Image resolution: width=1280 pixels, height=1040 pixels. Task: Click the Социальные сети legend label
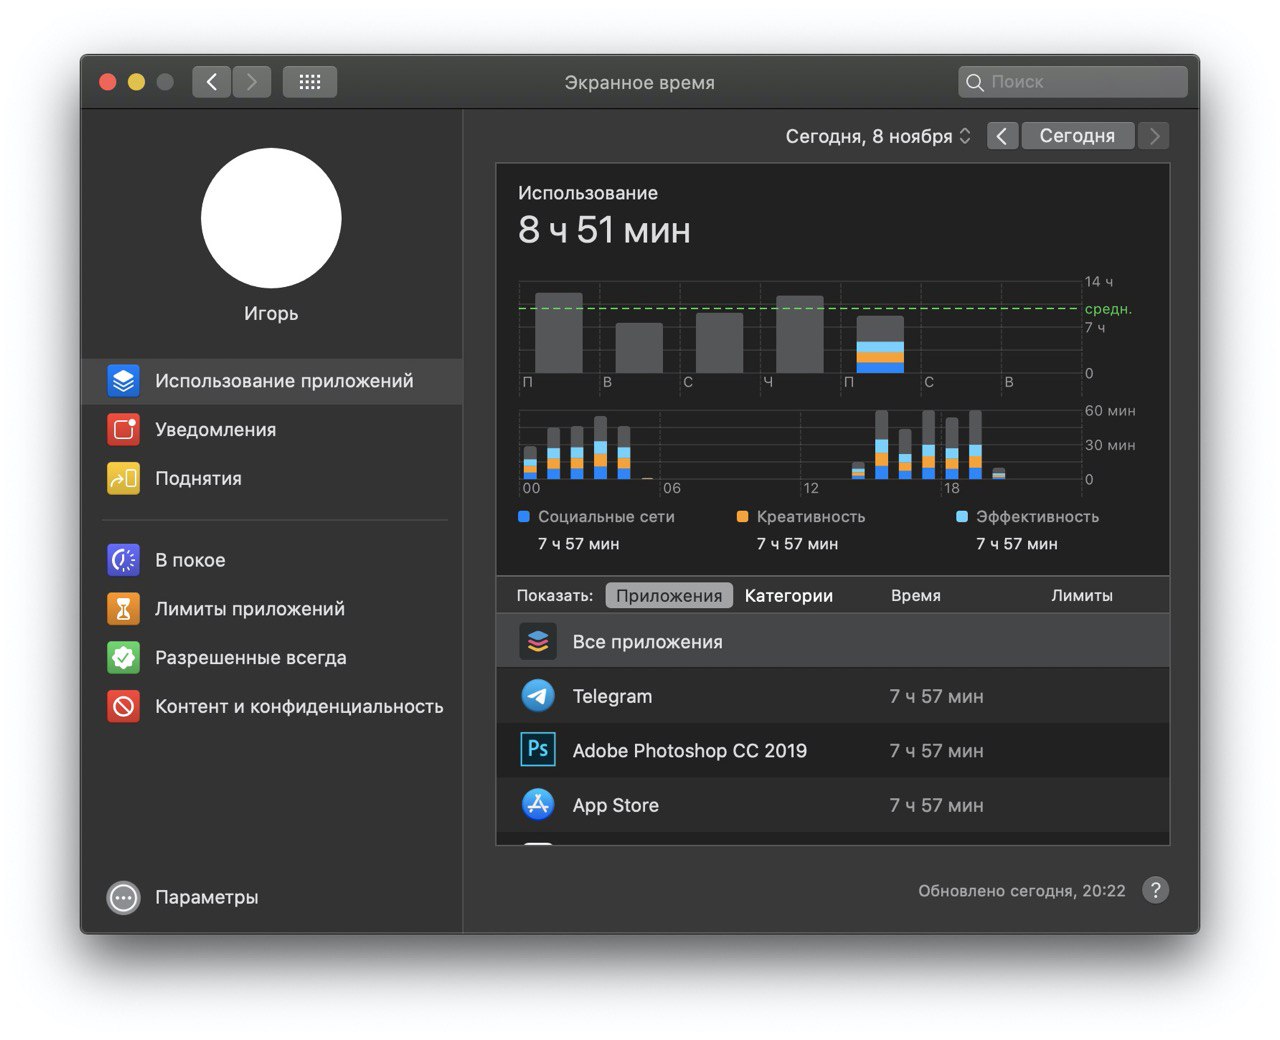[606, 517]
